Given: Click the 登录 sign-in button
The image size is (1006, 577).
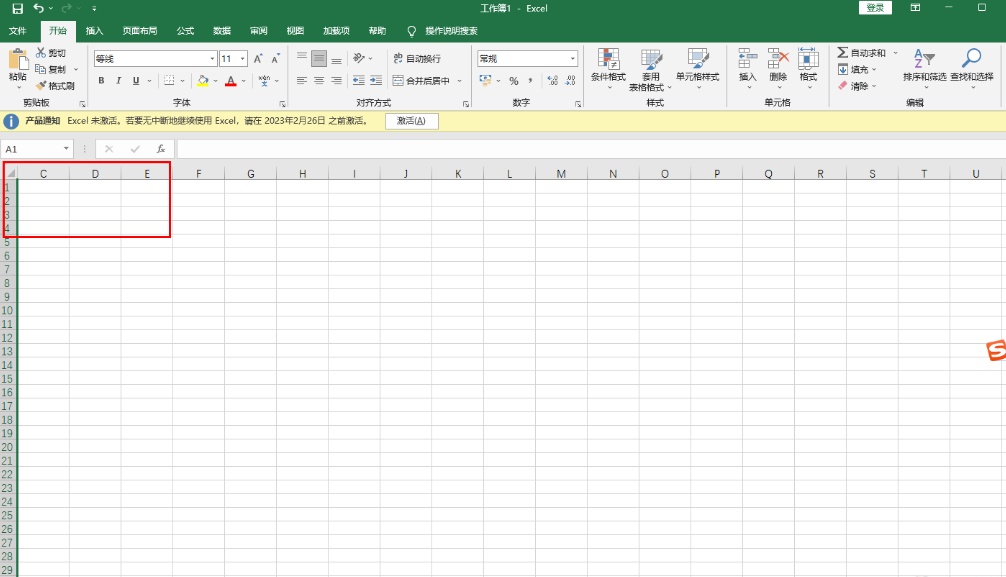Looking at the screenshot, I should [x=875, y=8].
